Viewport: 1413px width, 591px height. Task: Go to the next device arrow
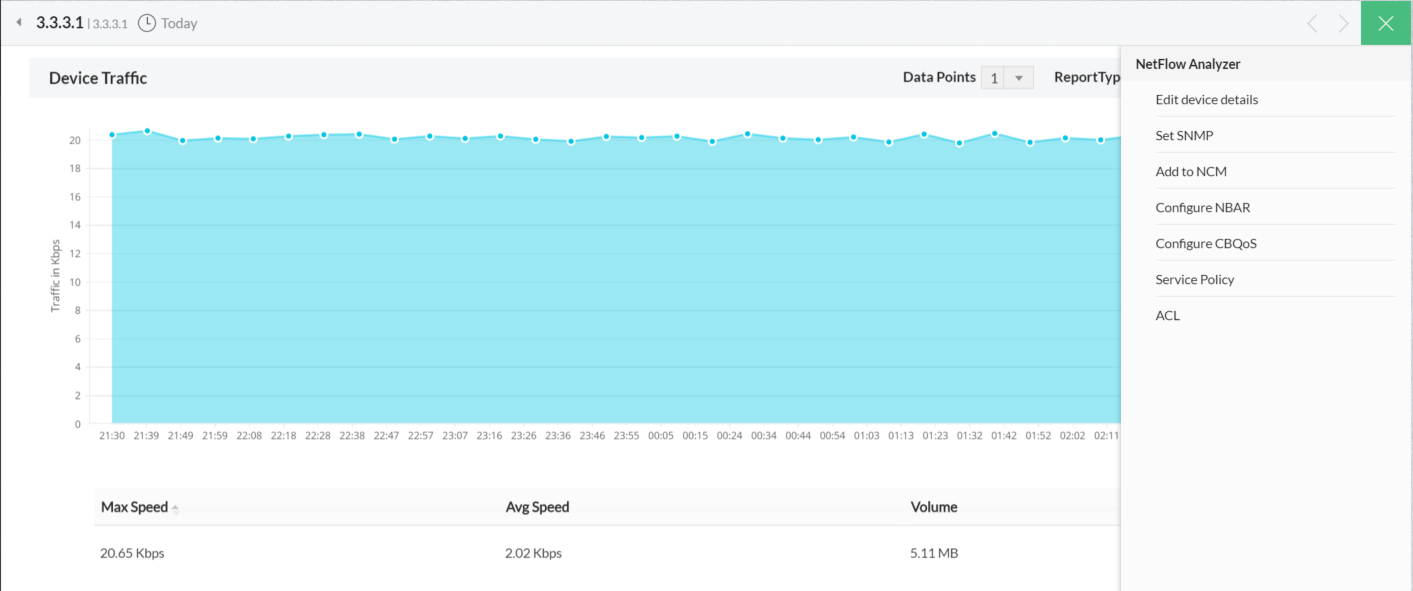click(1343, 24)
